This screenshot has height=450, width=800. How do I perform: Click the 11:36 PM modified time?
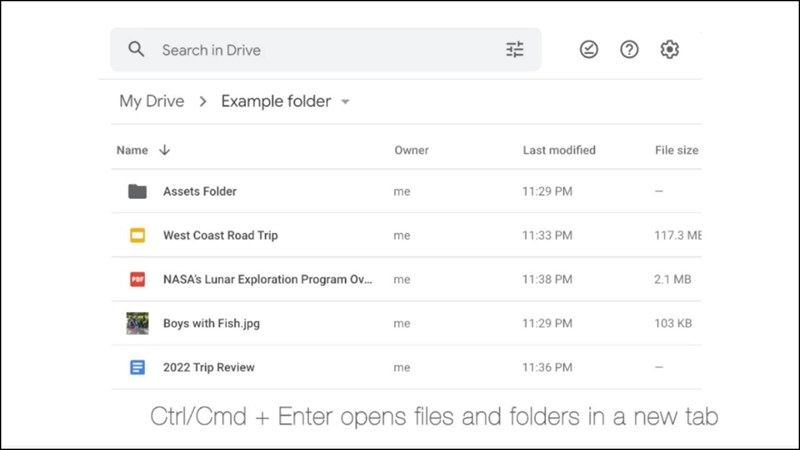(x=547, y=367)
